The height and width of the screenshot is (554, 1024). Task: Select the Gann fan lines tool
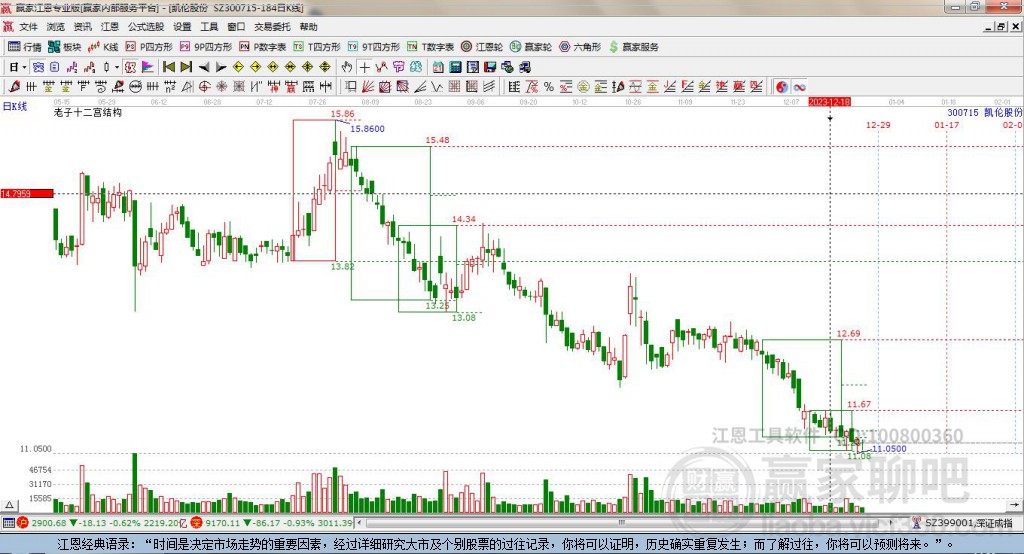pos(368,86)
